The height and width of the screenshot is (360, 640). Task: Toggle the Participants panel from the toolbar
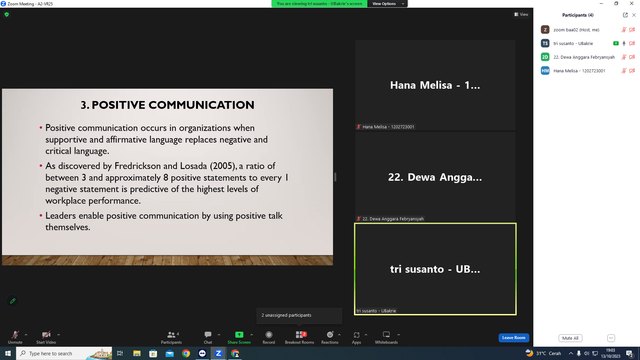point(171,337)
